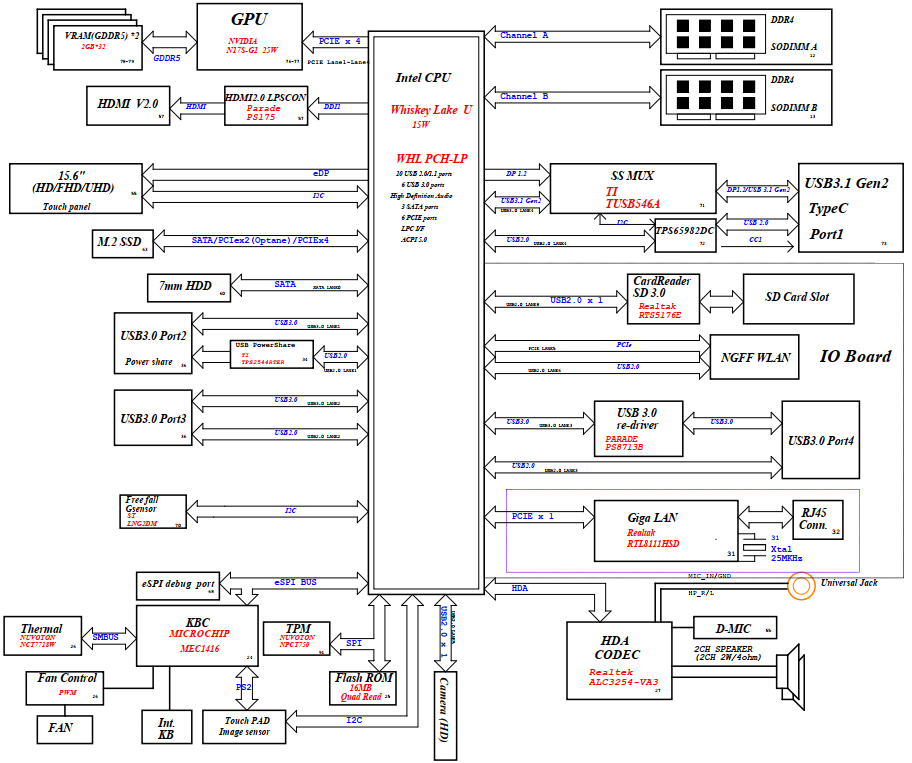This screenshot has height=763, width=912.
Task: Click the USB3.1 Gen2 TypeC Port1 block
Action: [851, 208]
